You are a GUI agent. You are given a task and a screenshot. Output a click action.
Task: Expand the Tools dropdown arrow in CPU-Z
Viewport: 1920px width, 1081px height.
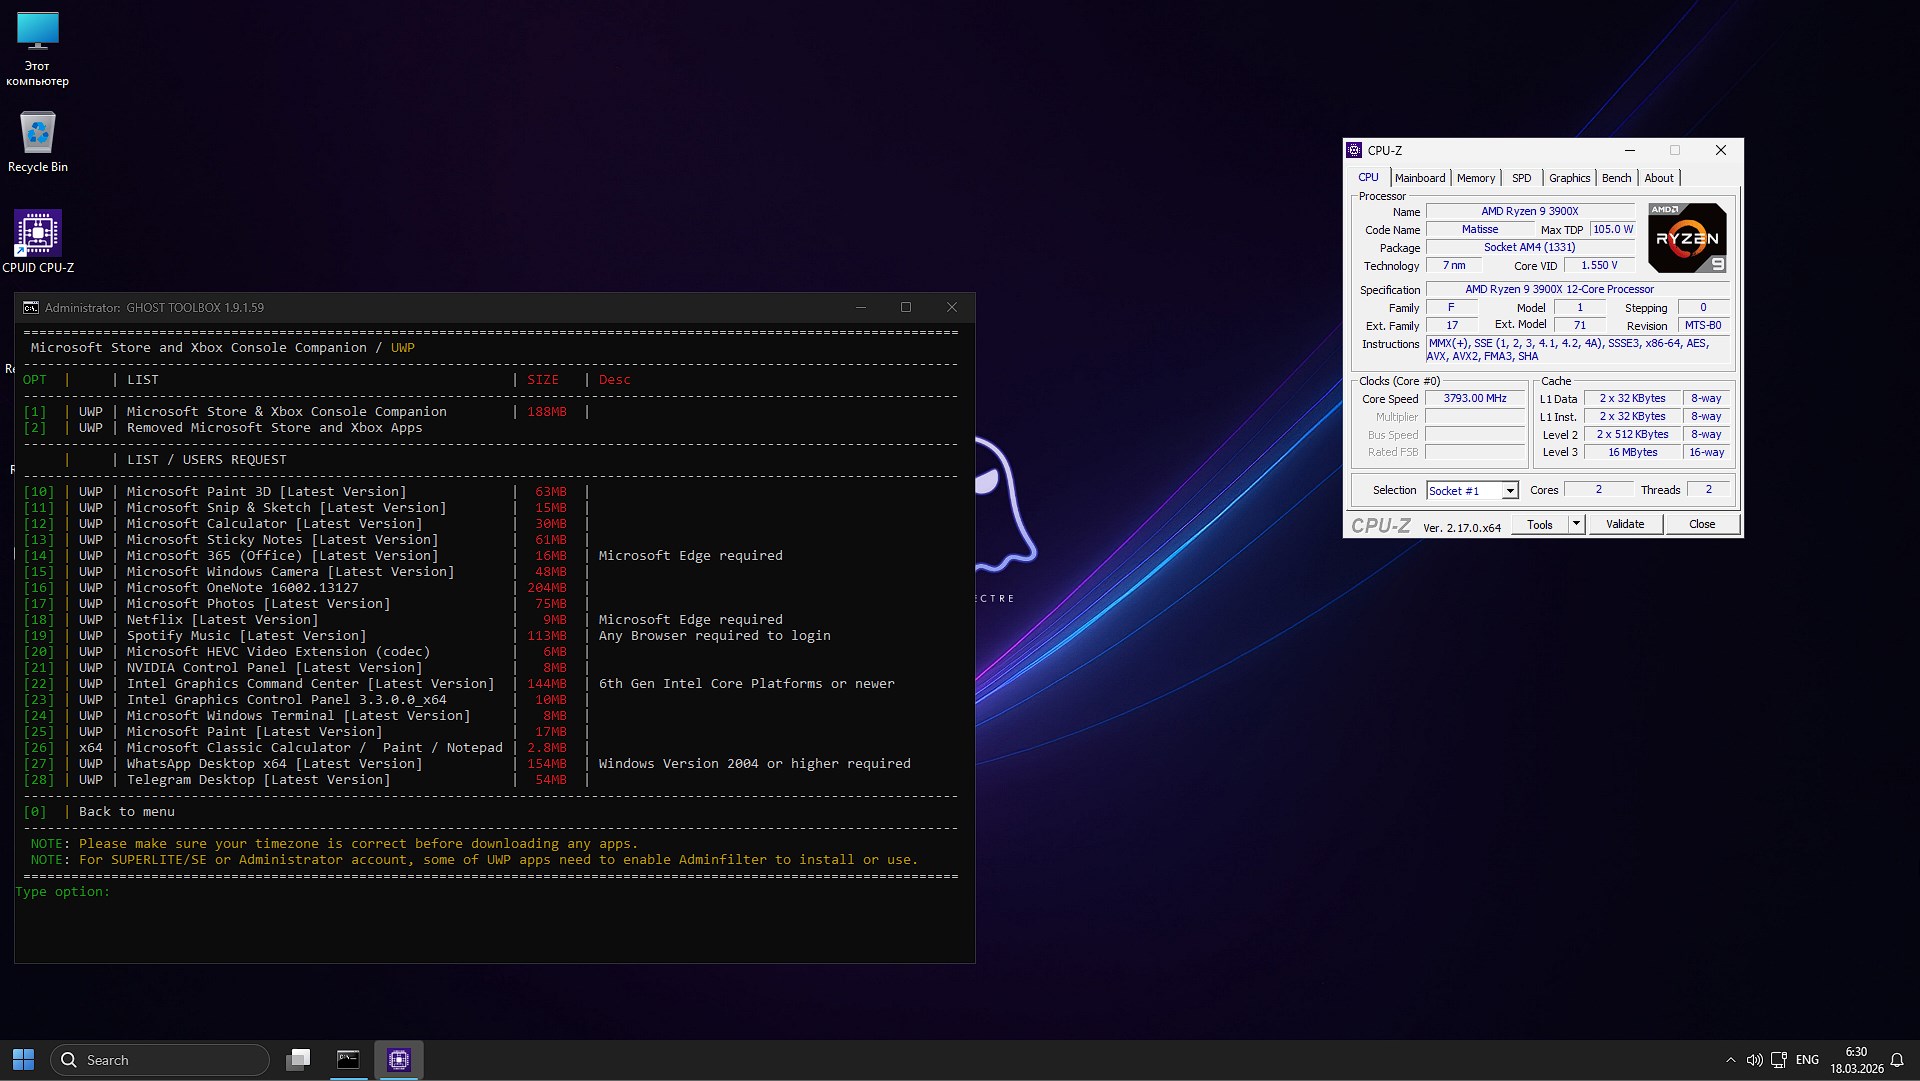[1576, 523]
